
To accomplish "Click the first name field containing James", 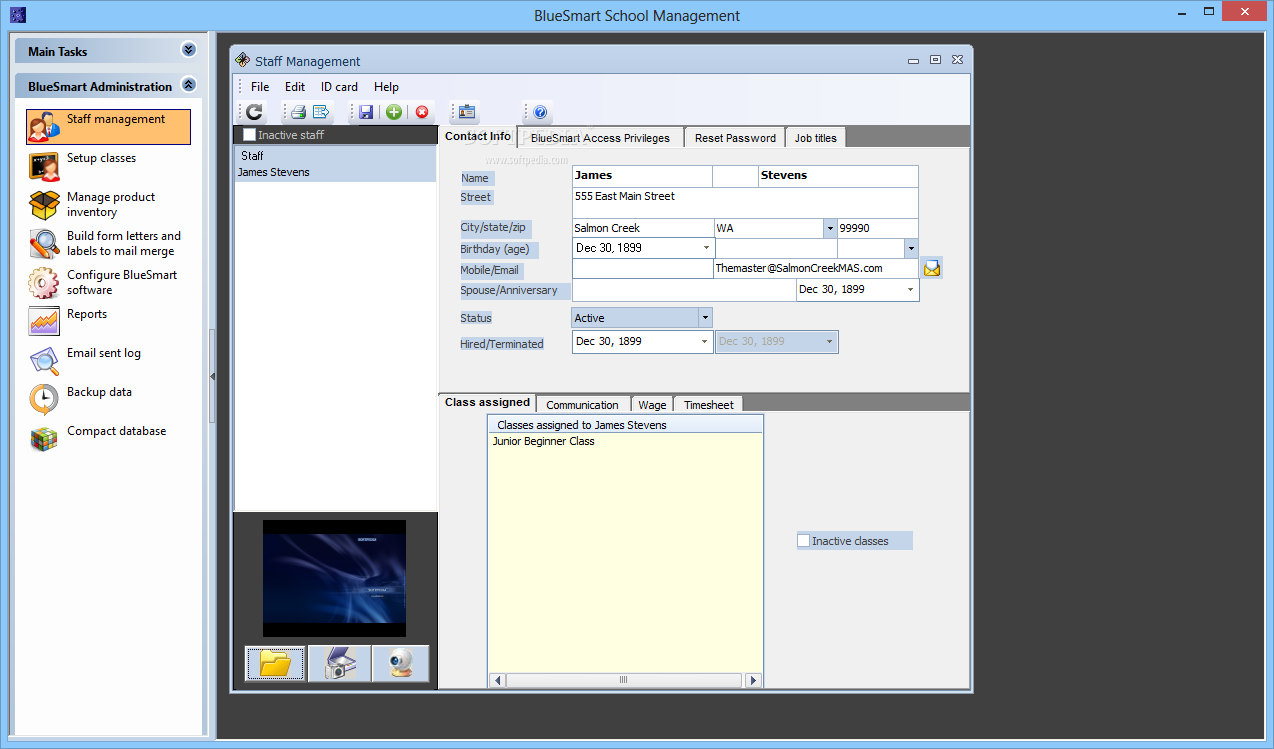I will coord(642,176).
